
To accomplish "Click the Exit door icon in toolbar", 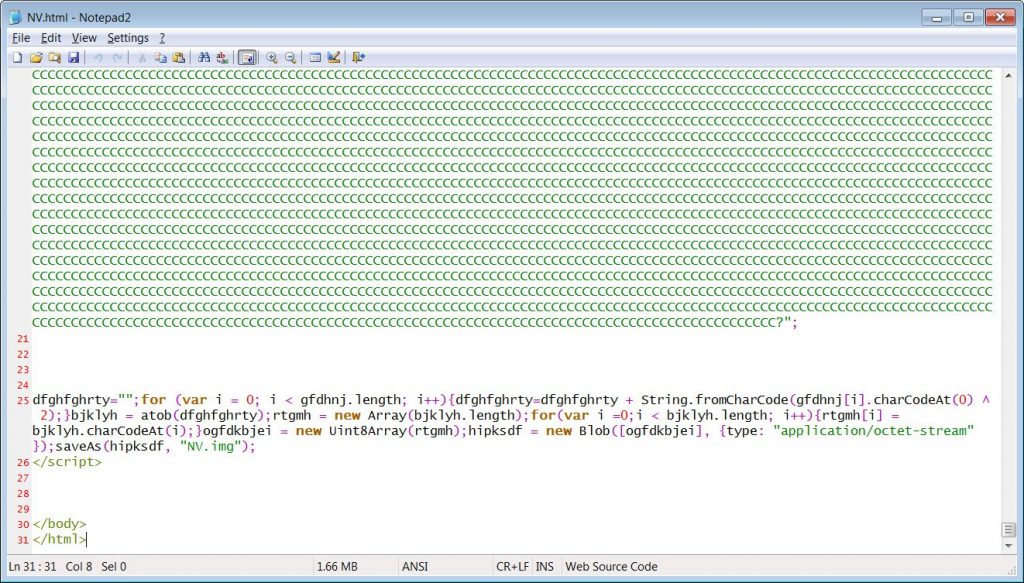I will [x=358, y=57].
